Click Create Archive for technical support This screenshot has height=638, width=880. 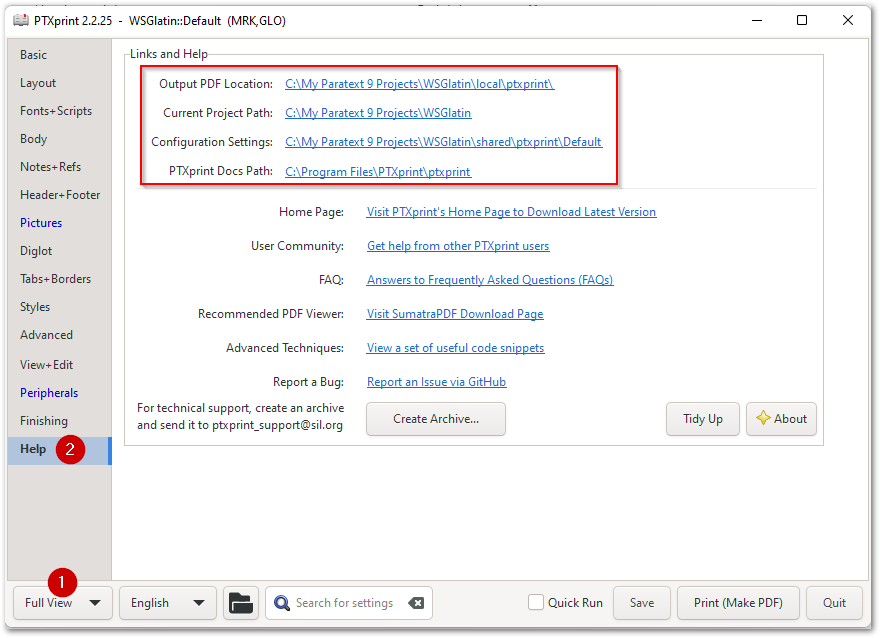pyautogui.click(x=435, y=418)
